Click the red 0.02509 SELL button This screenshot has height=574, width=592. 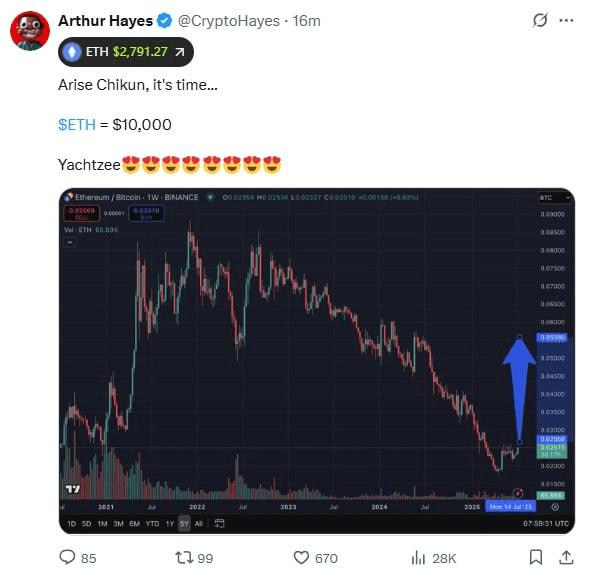(82, 213)
